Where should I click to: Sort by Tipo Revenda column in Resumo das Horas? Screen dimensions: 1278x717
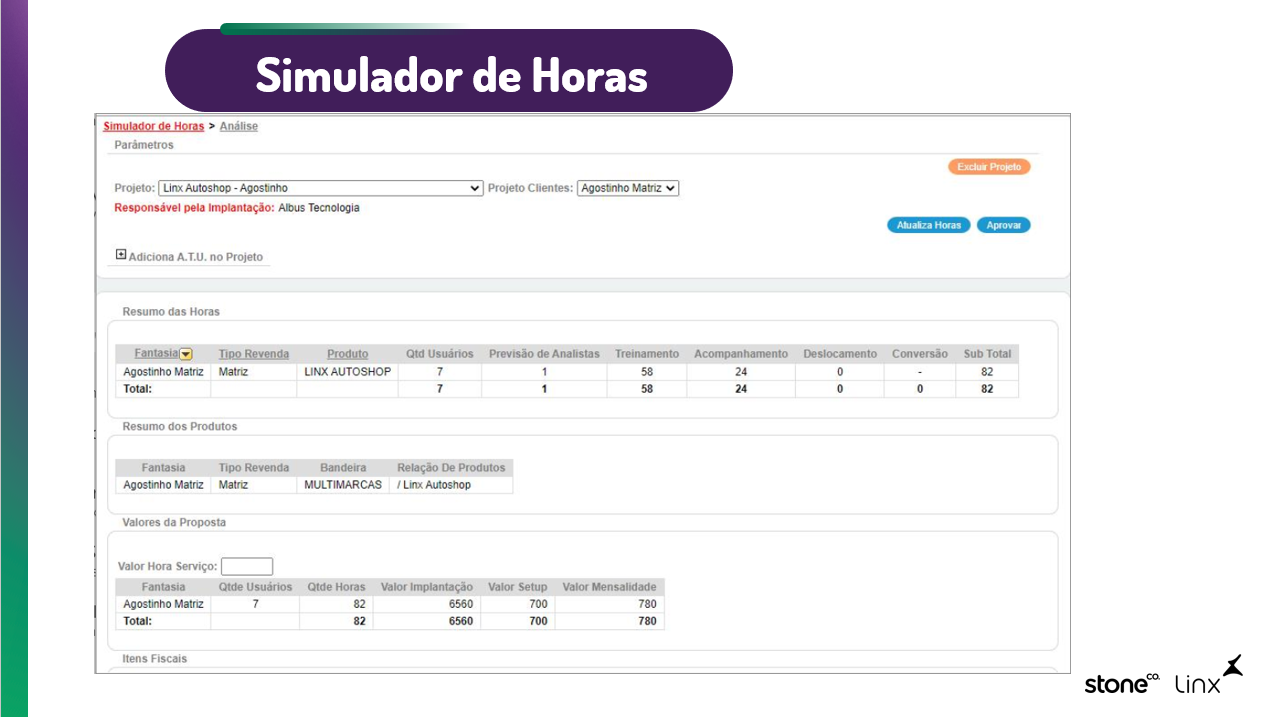[x=254, y=354]
